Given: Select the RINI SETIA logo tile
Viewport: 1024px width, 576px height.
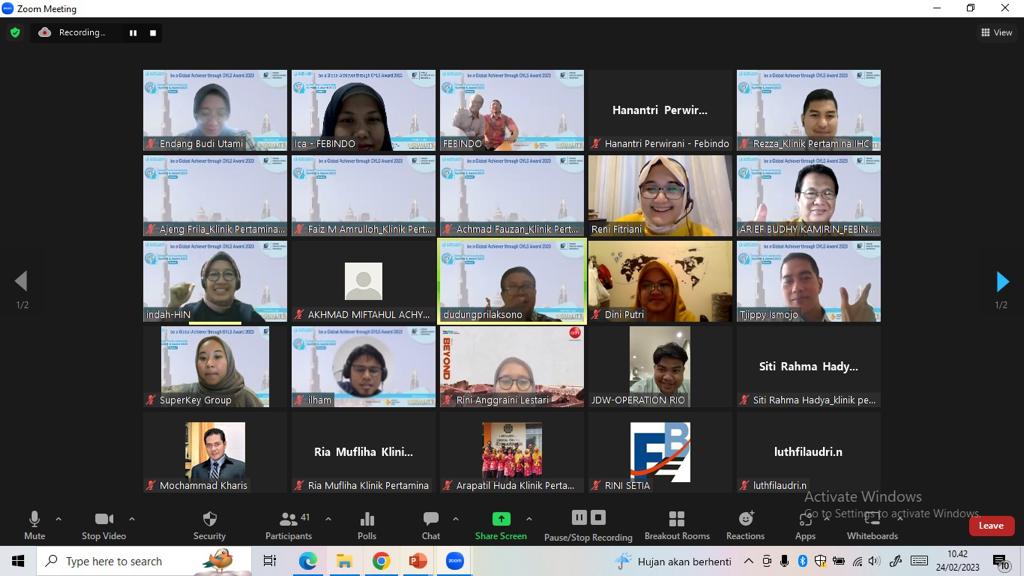Looking at the screenshot, I should coord(660,453).
